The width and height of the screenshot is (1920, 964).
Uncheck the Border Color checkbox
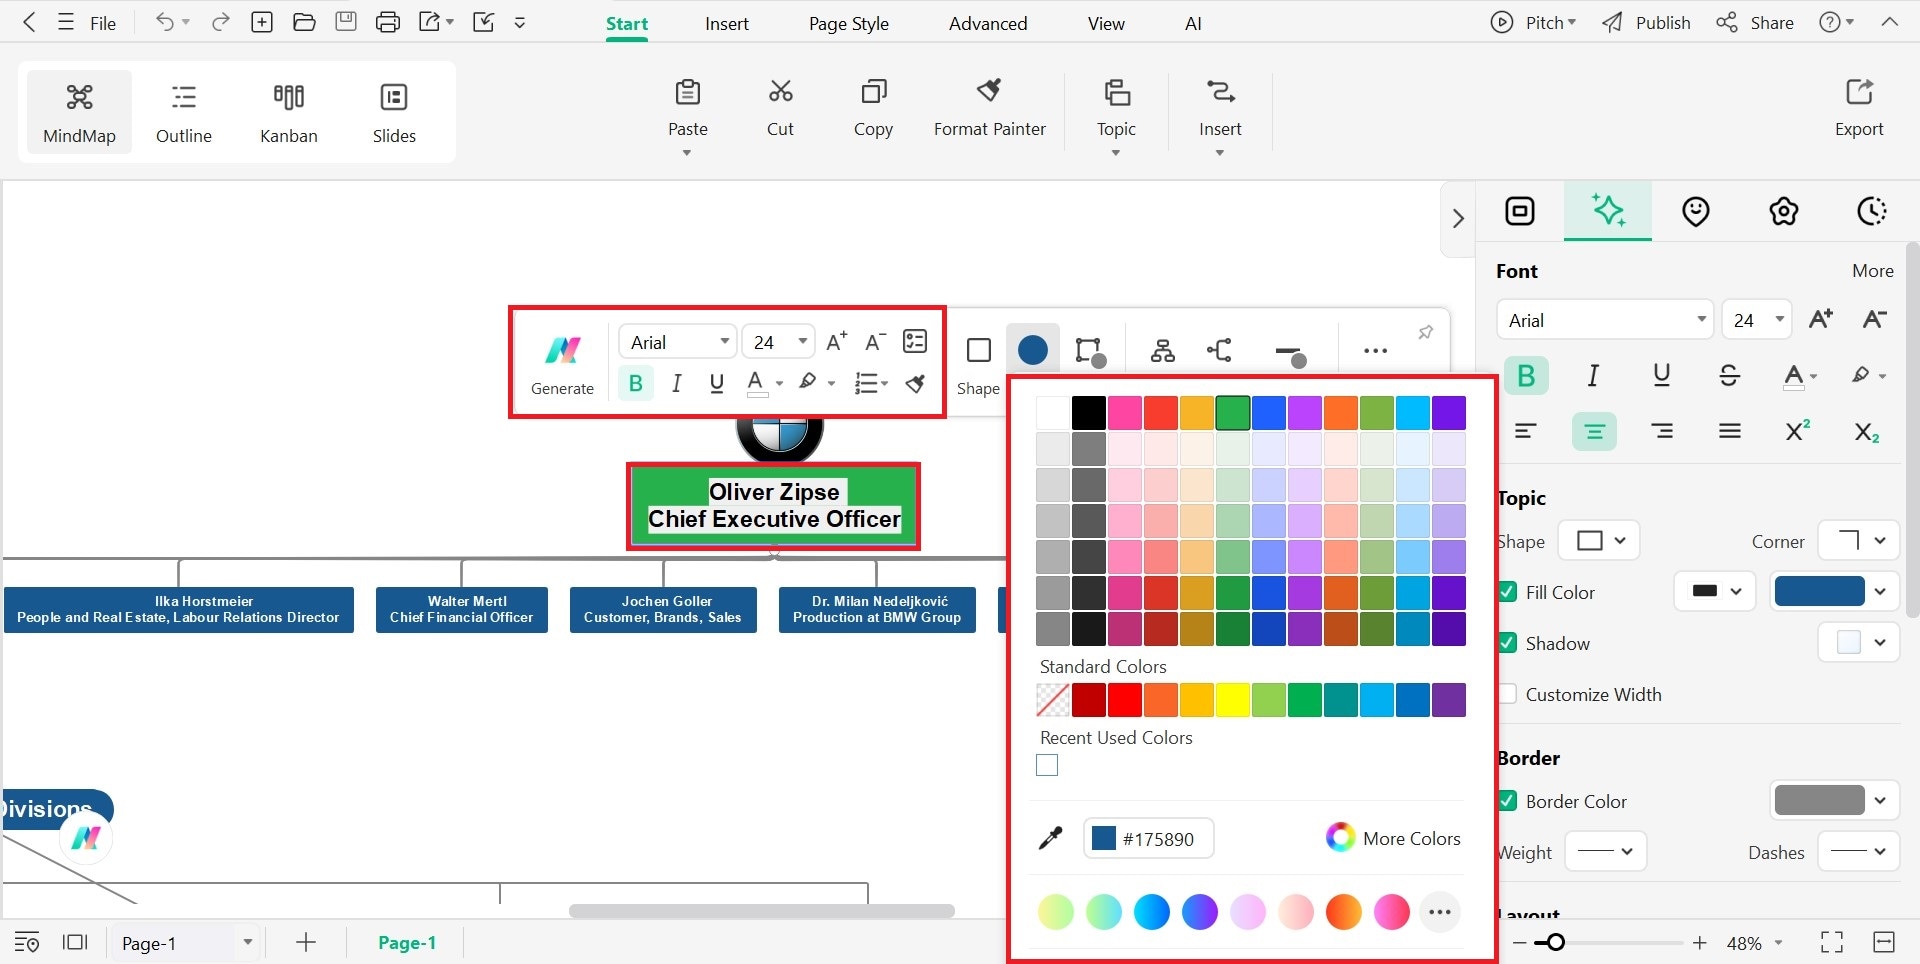point(1507,801)
